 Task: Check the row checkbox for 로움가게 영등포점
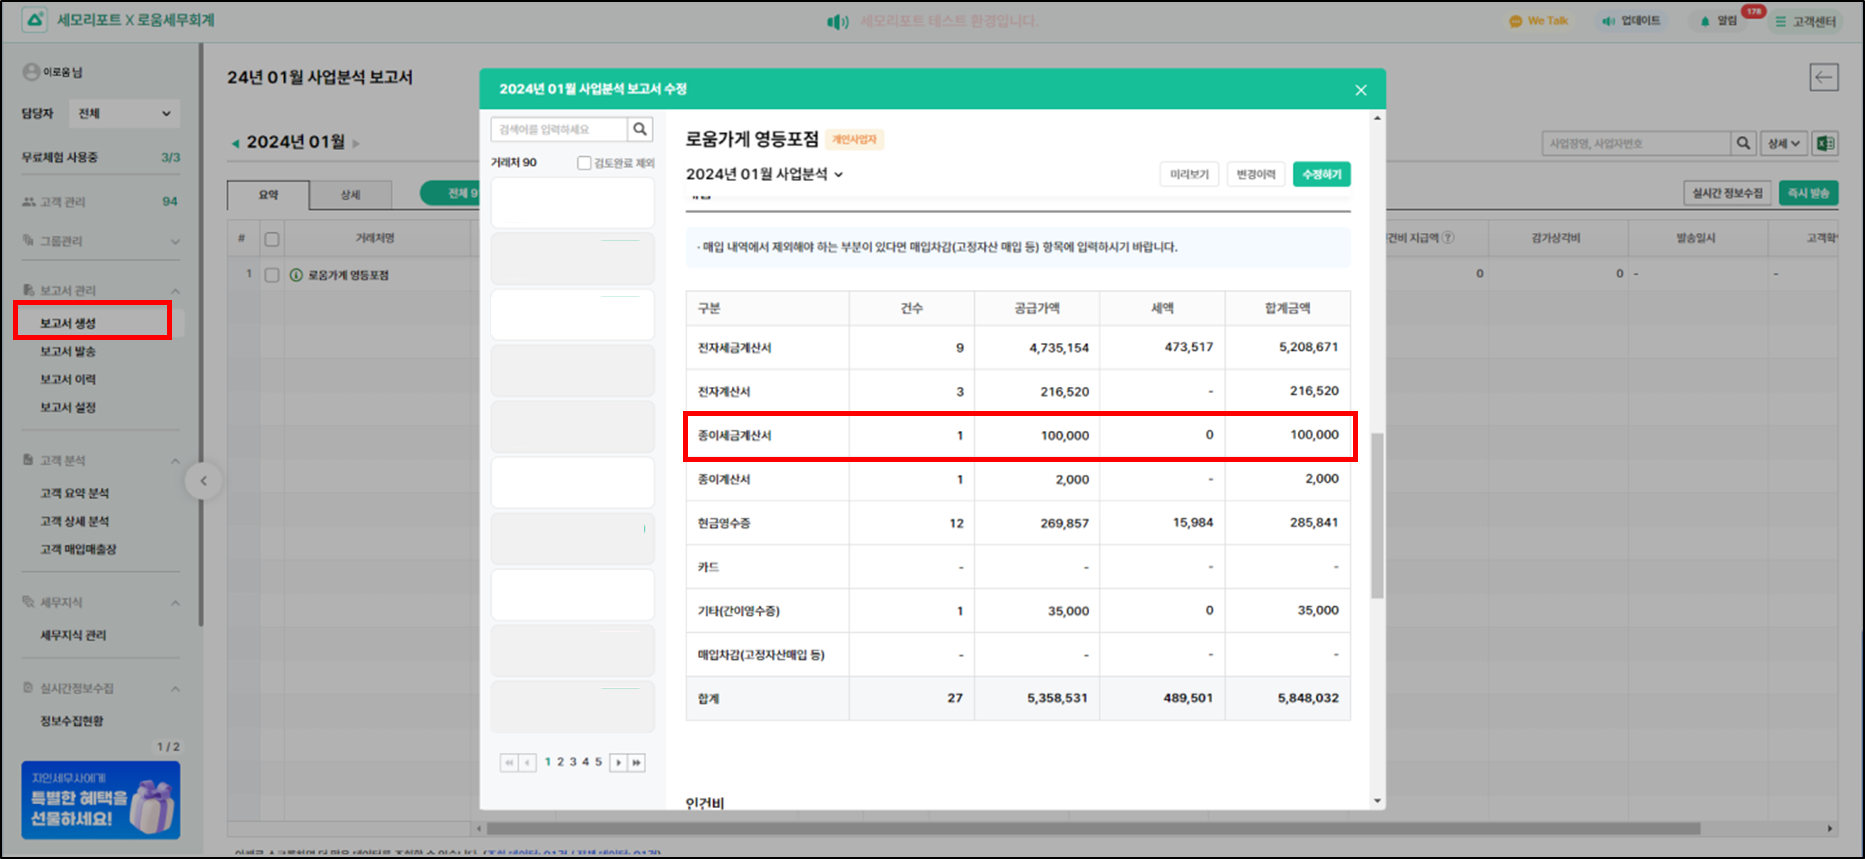click(x=272, y=275)
